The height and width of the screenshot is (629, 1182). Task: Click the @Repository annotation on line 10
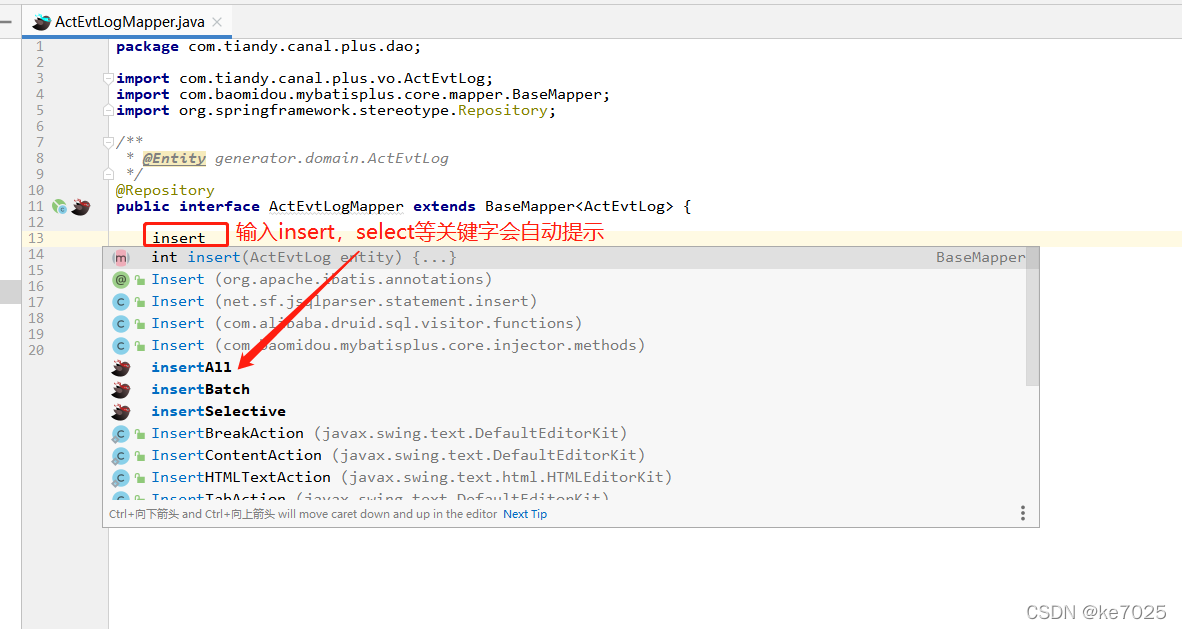[x=165, y=190]
